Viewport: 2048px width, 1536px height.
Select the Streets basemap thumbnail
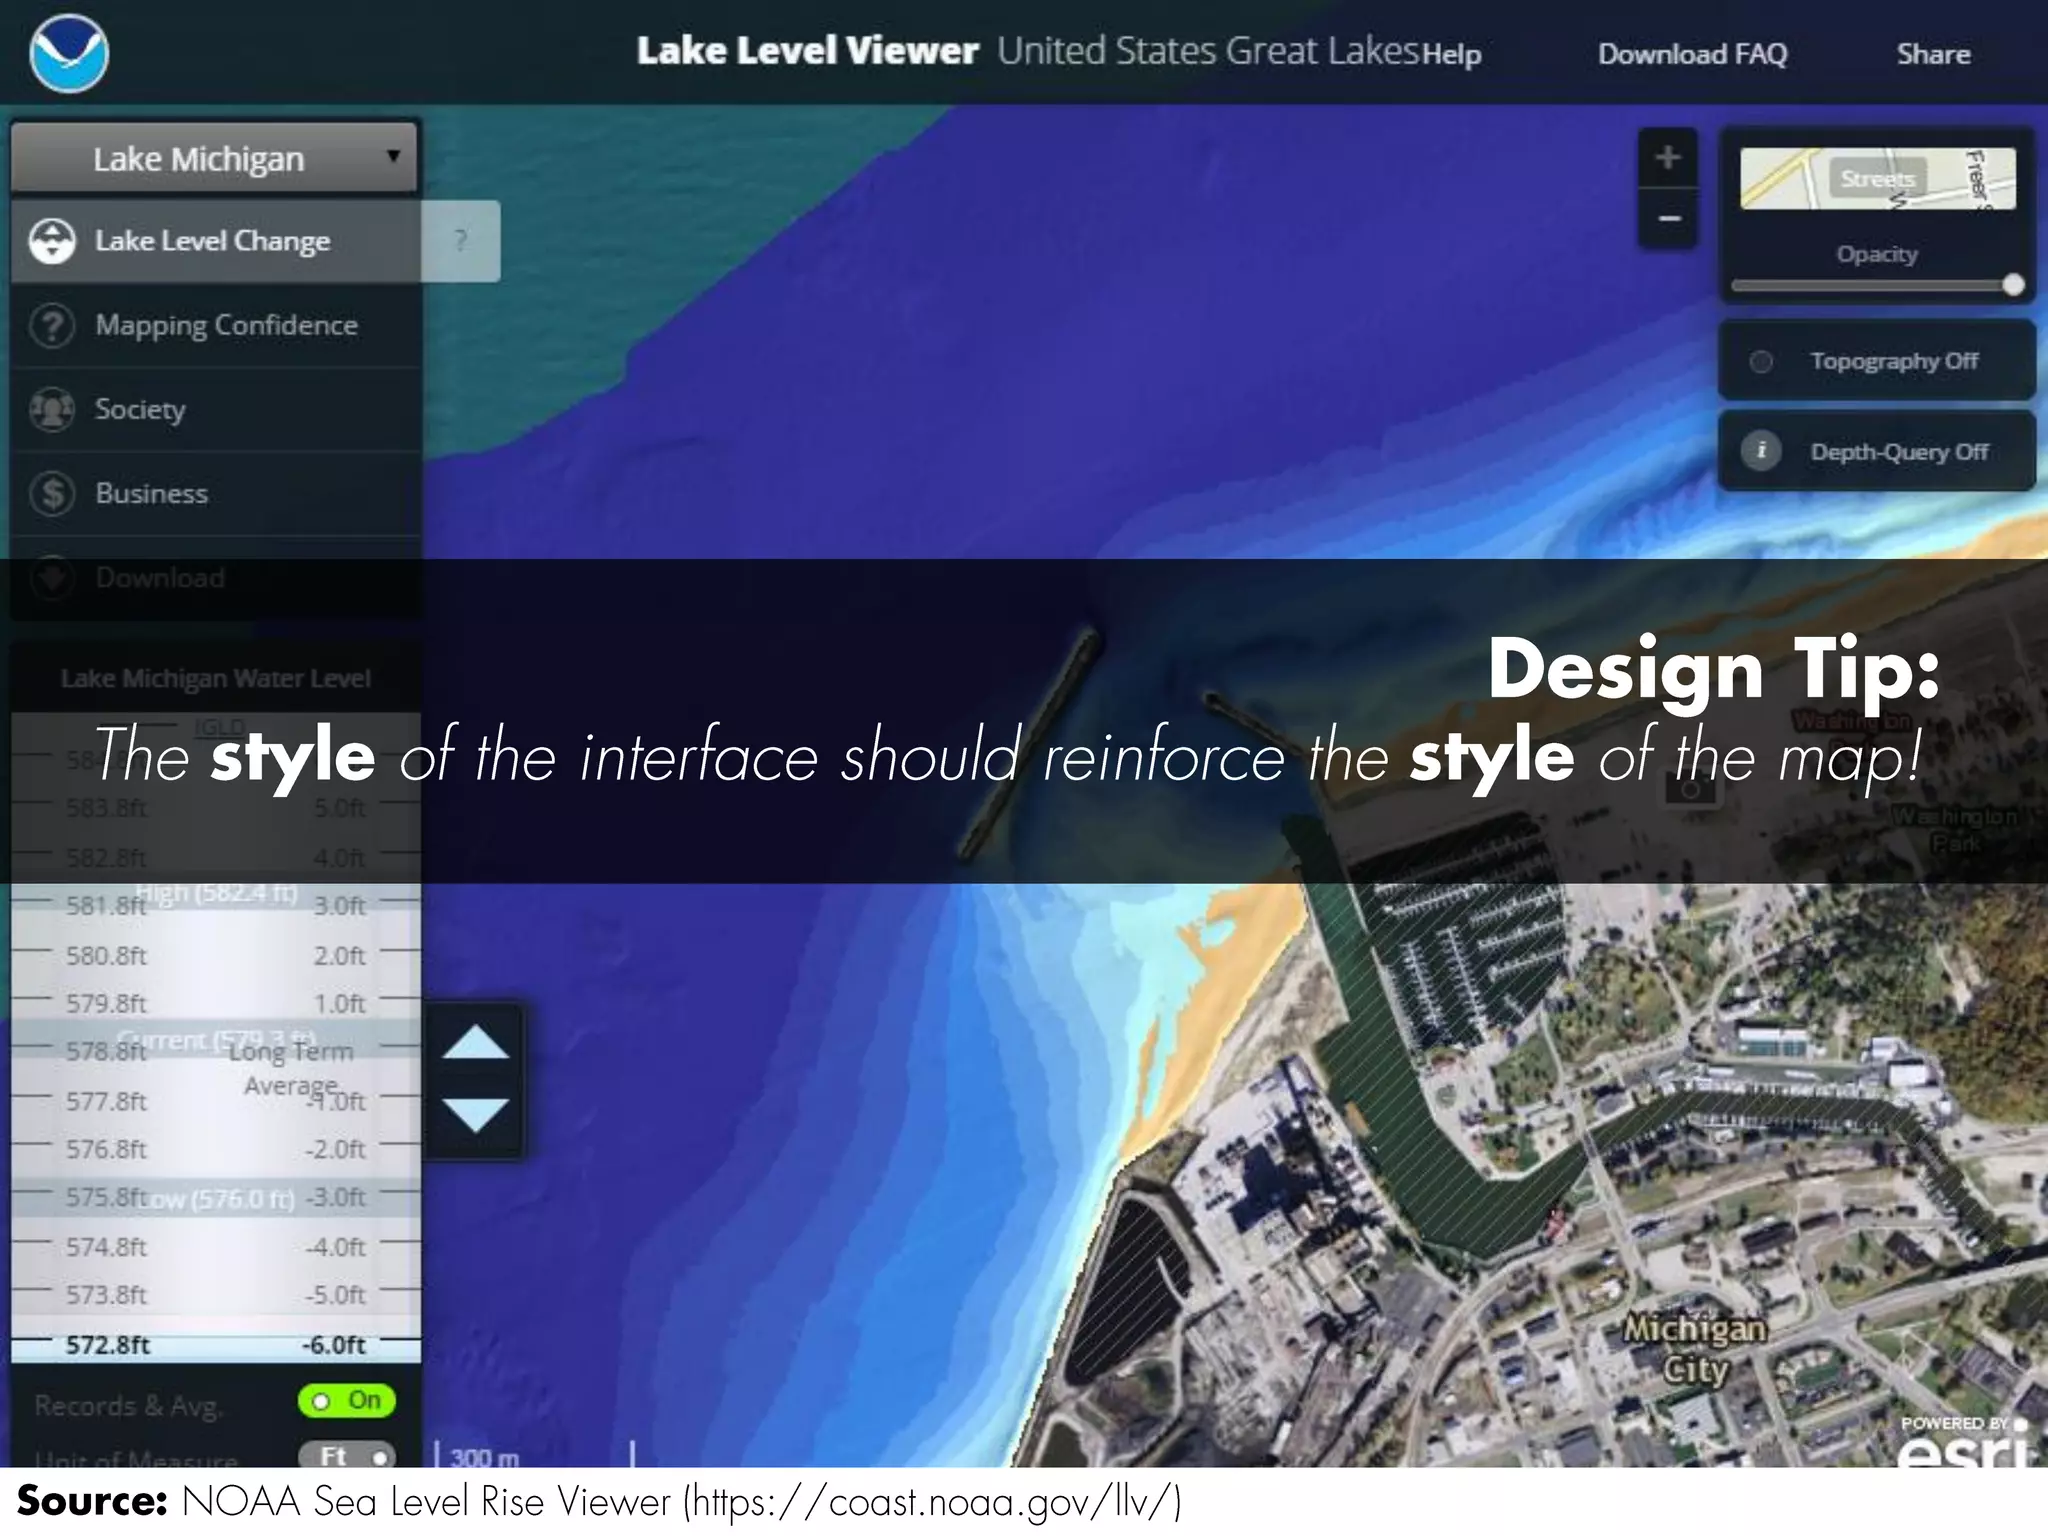[1877, 179]
